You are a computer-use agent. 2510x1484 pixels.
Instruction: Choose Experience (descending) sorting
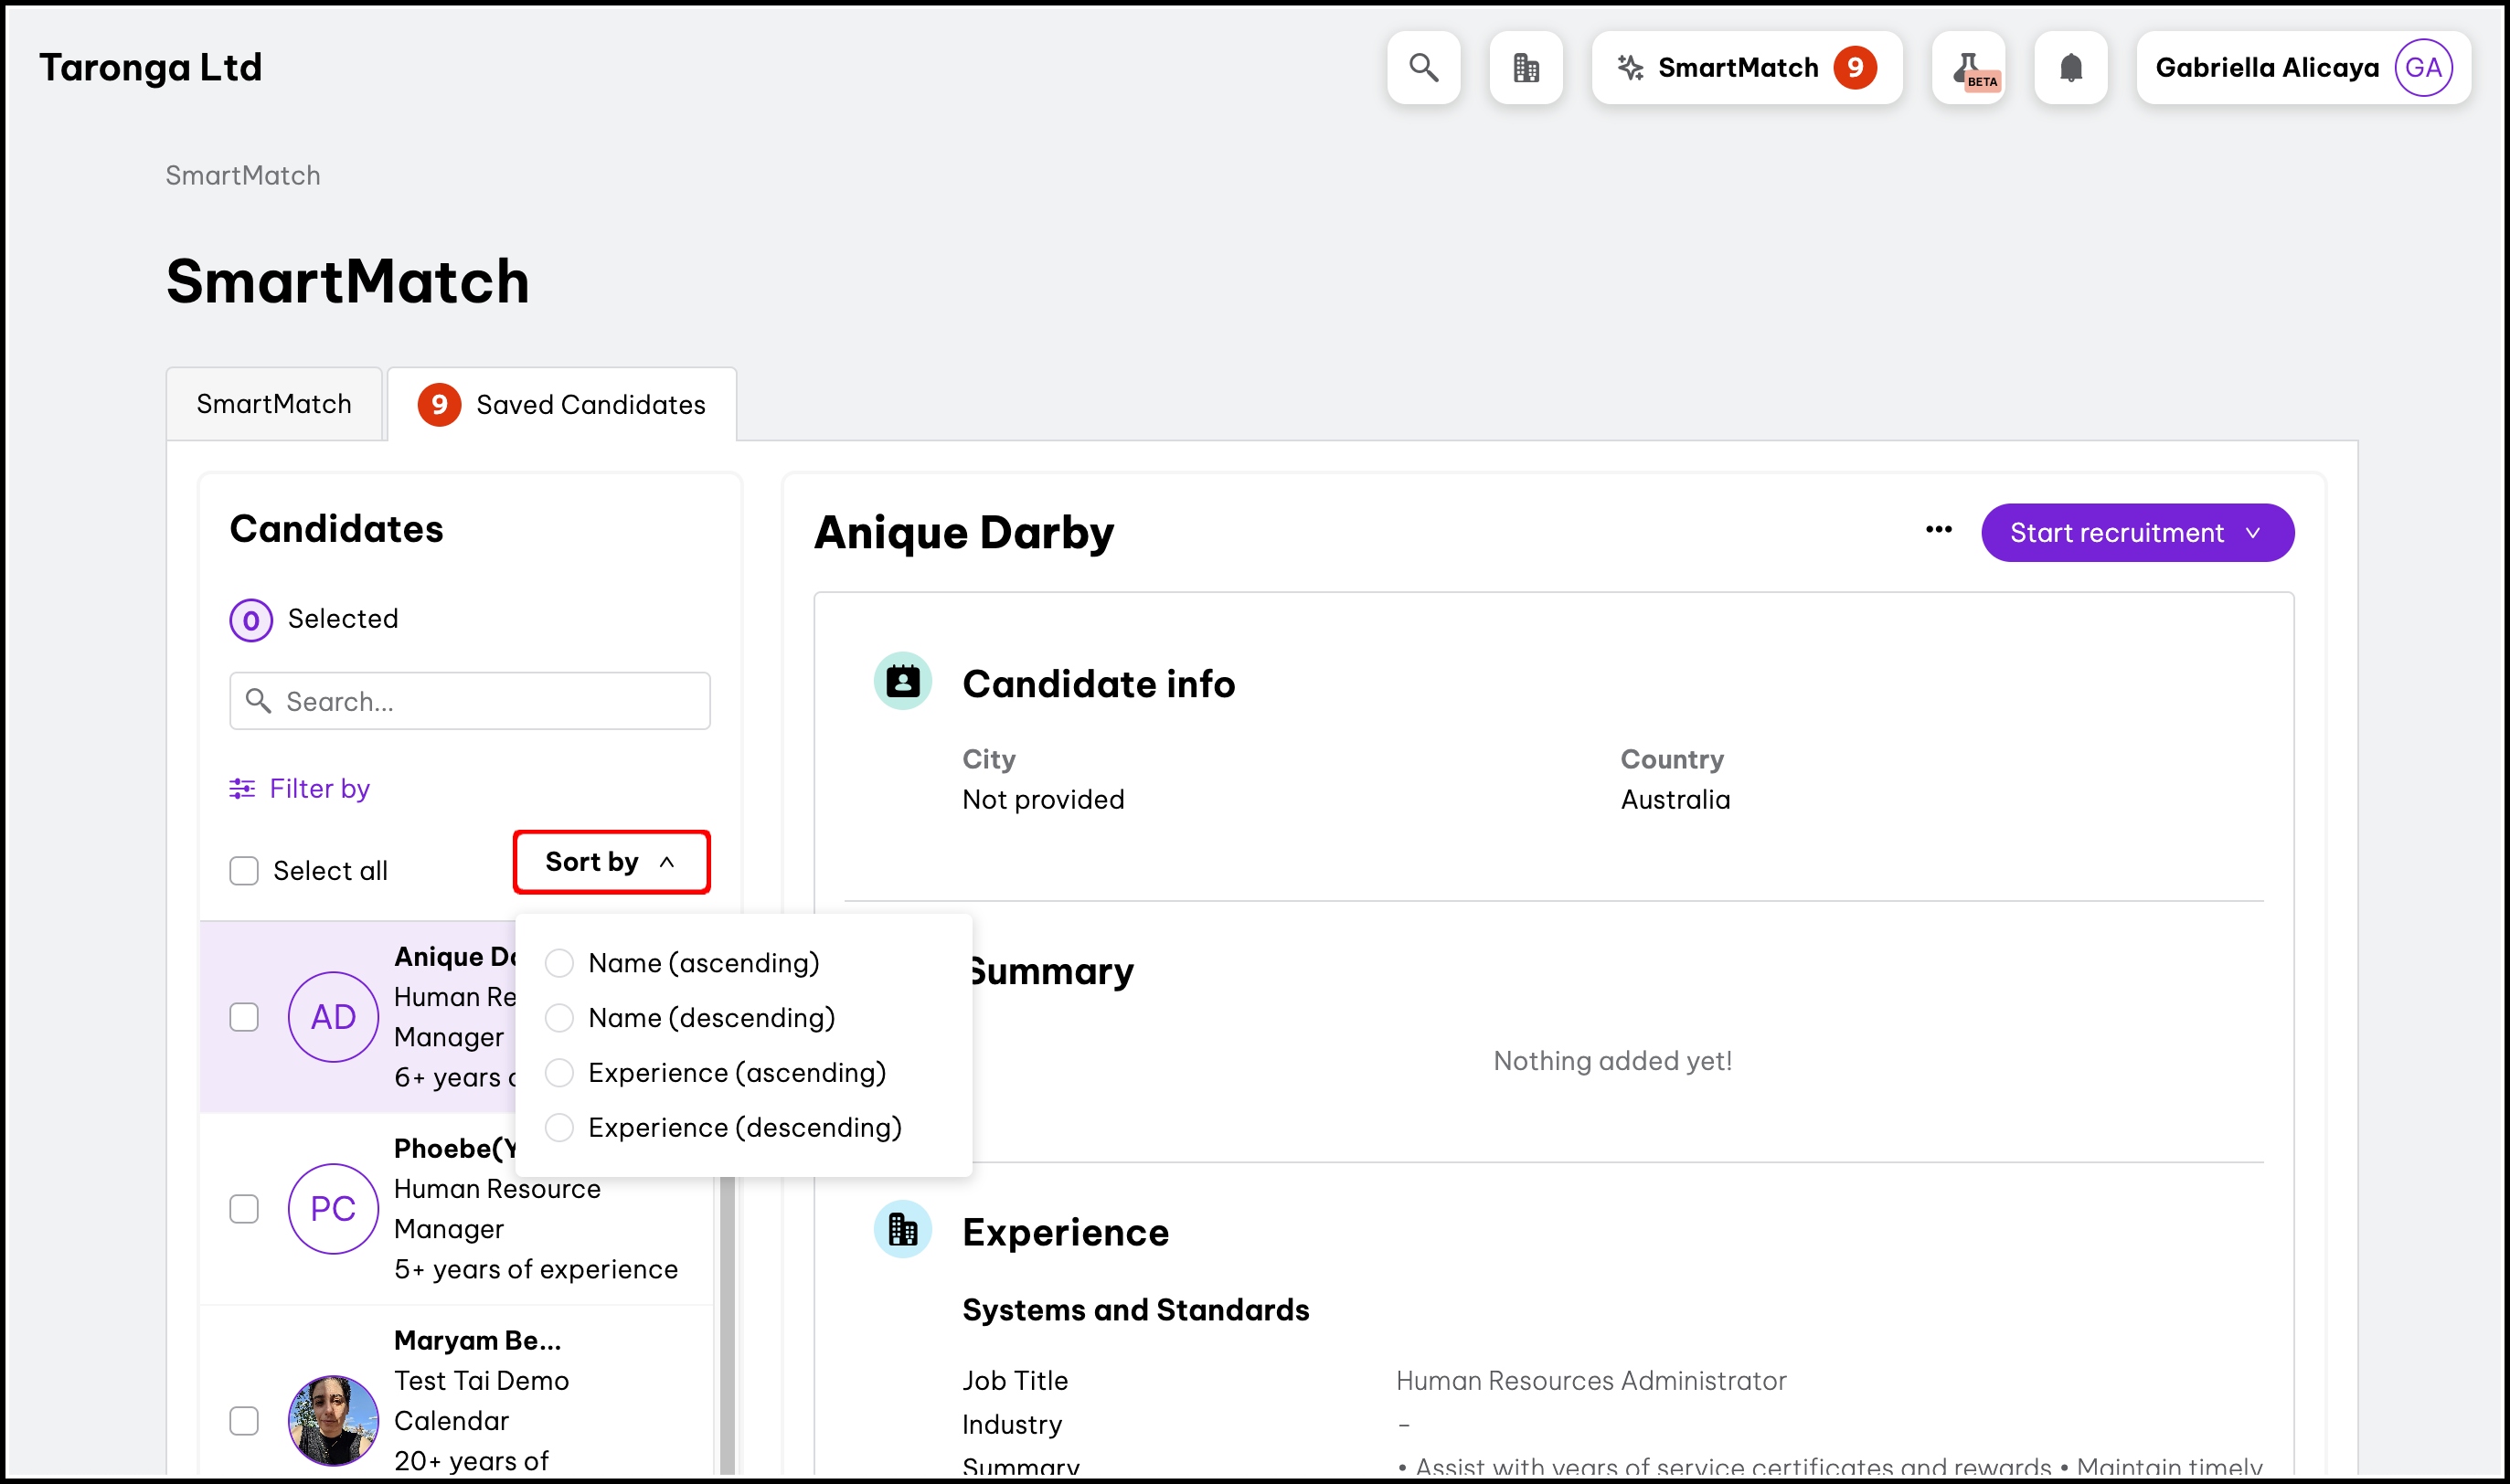pos(724,1128)
